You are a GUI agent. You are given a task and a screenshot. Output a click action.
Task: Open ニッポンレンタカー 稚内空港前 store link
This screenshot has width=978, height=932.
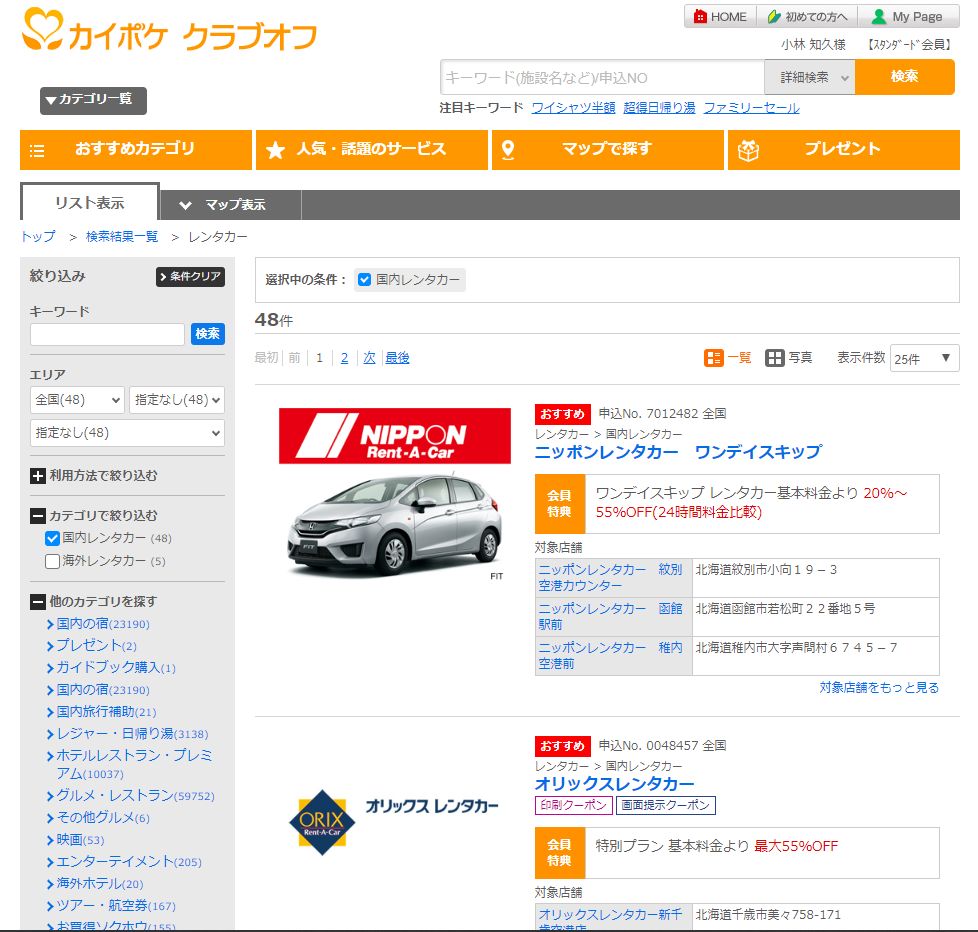(610, 656)
